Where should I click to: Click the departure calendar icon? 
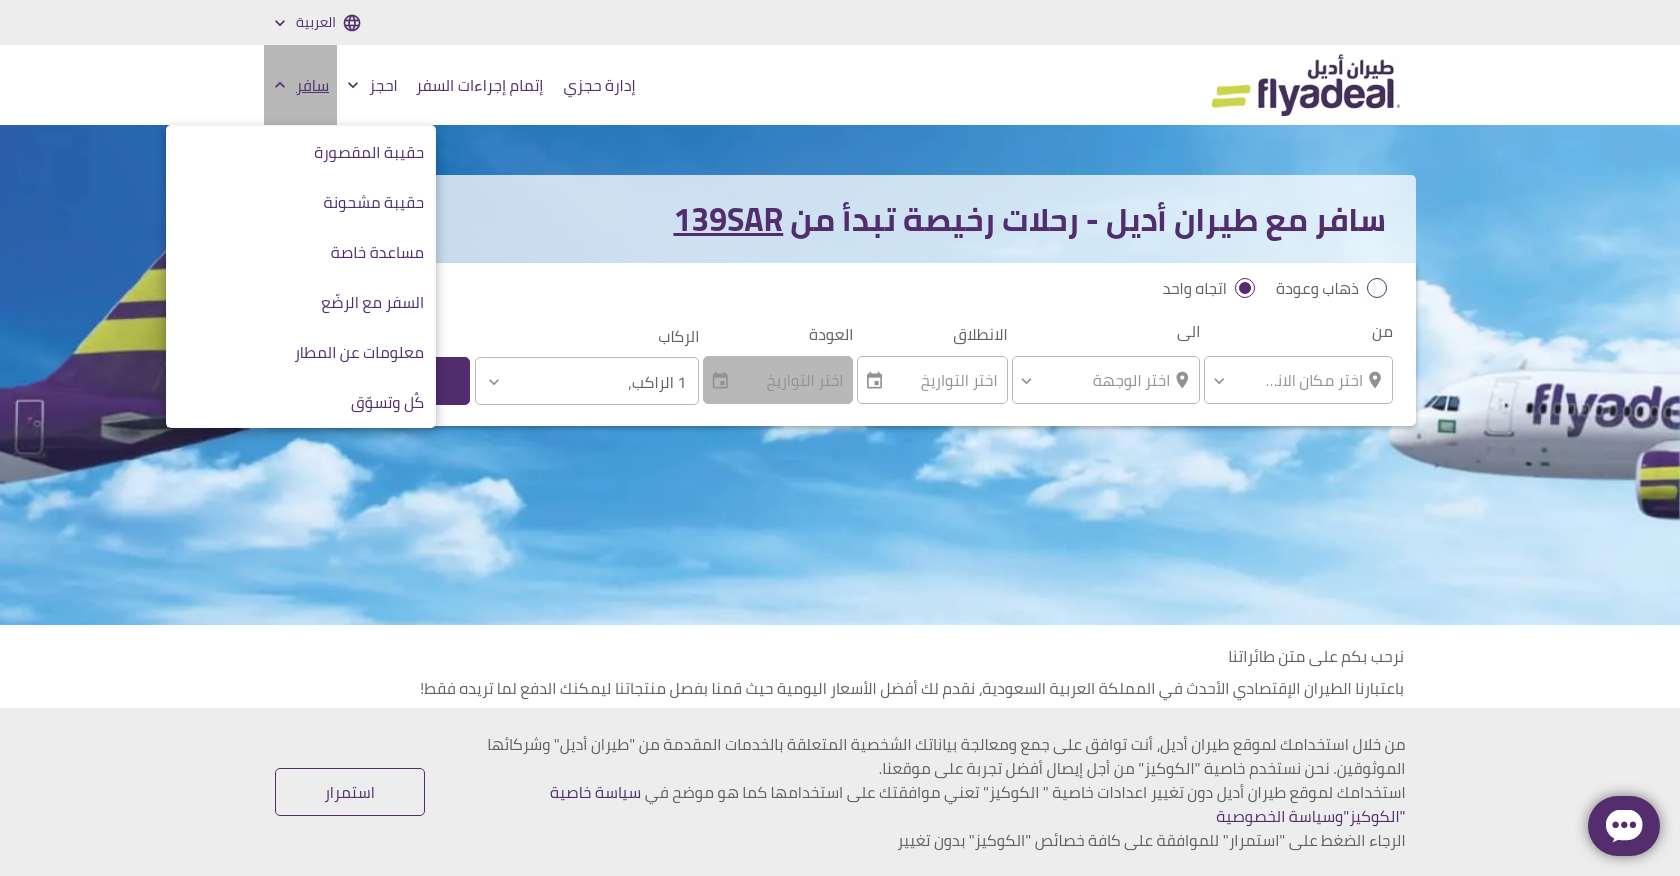point(875,381)
